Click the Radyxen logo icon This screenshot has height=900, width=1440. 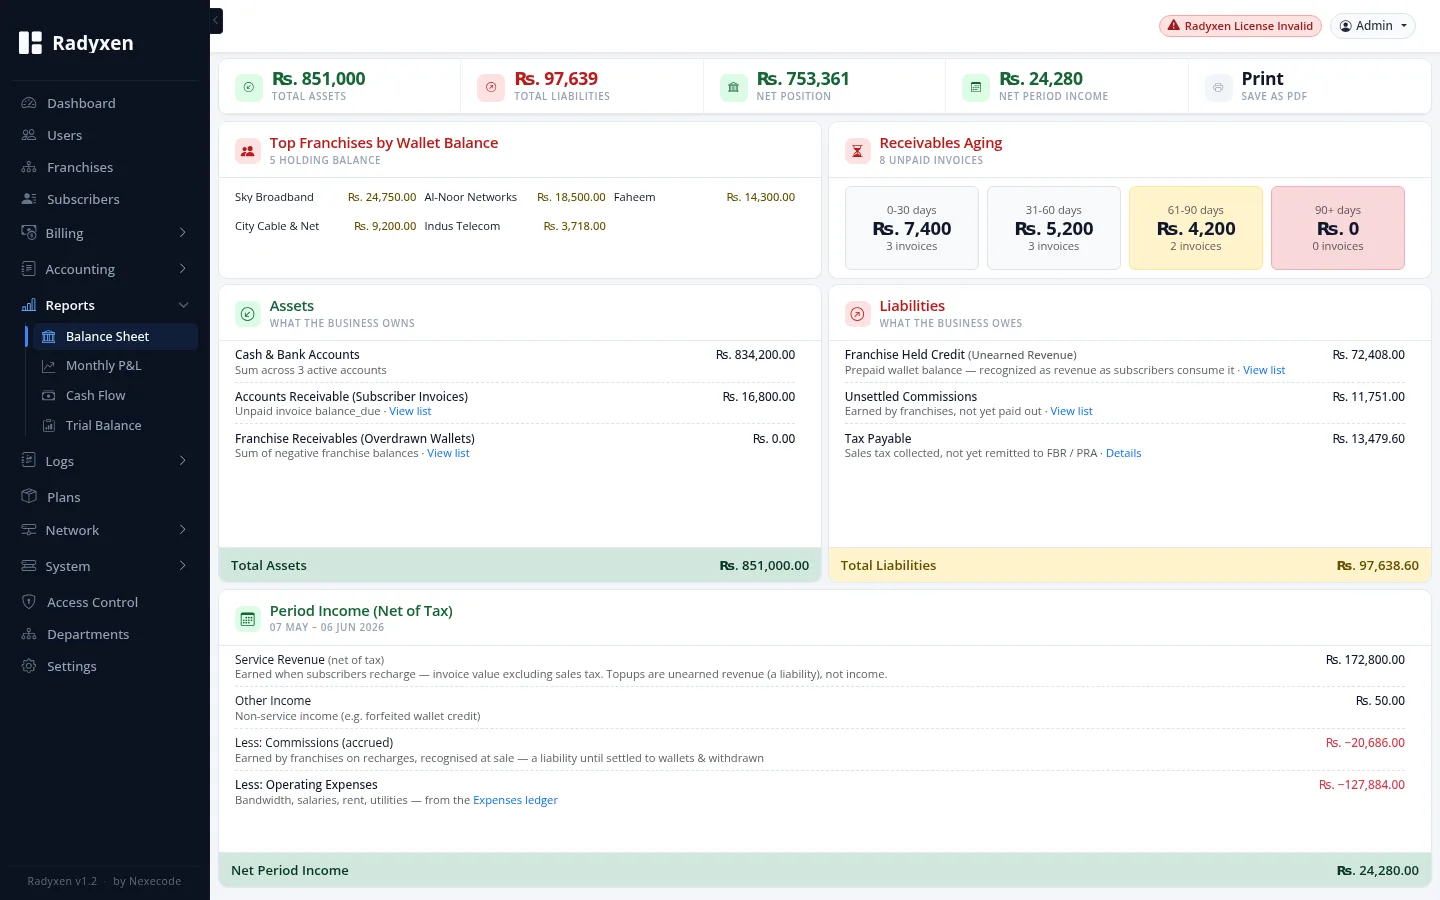click(x=31, y=42)
